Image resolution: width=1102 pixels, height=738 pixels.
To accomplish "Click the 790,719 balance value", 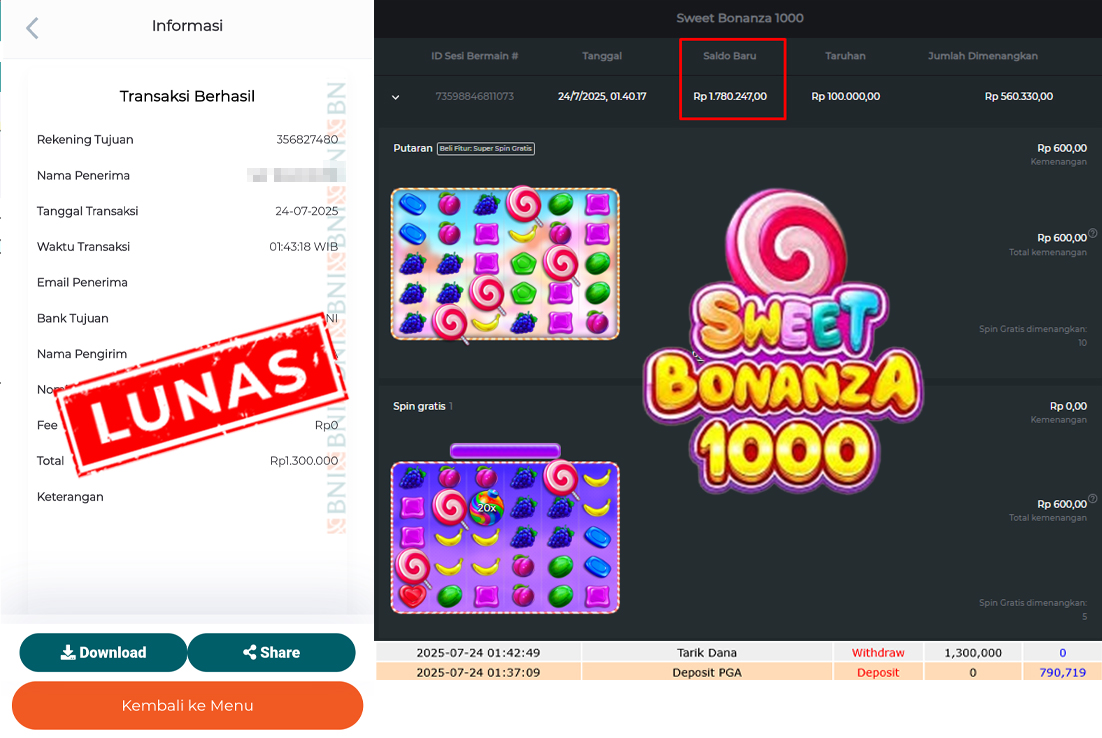I will 1062,672.
